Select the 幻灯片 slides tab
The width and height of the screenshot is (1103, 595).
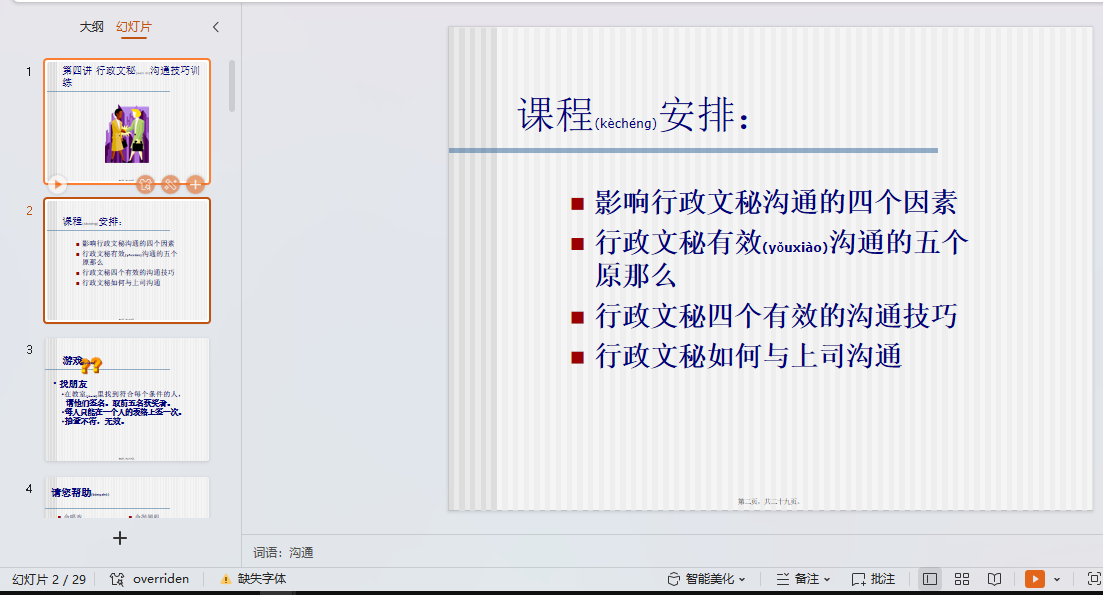pyautogui.click(x=134, y=27)
